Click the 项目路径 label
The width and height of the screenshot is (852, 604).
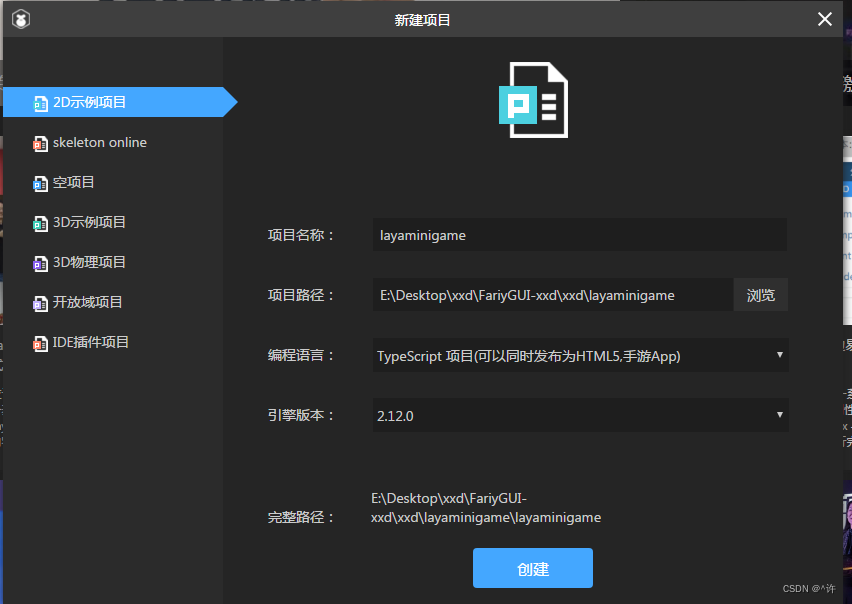click(300, 295)
